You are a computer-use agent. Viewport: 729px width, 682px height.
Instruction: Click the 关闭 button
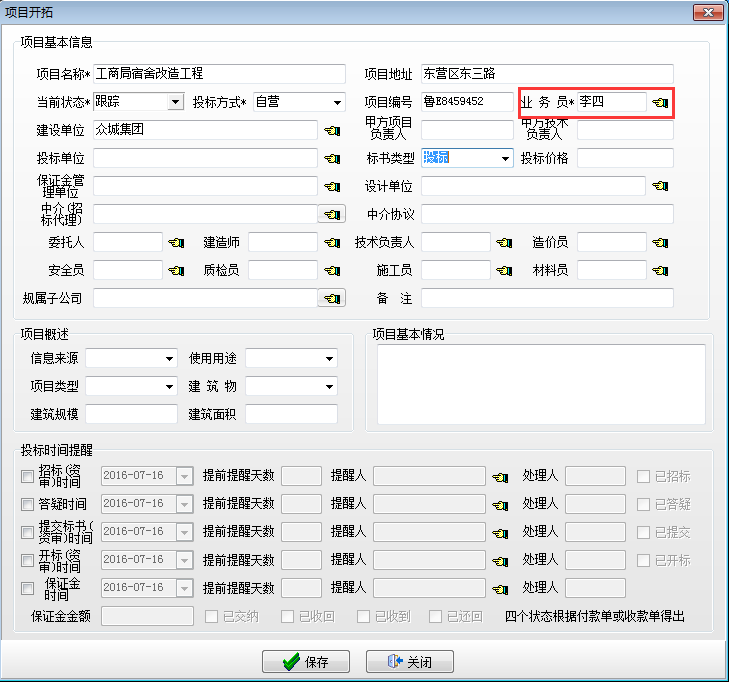pyautogui.click(x=410, y=661)
